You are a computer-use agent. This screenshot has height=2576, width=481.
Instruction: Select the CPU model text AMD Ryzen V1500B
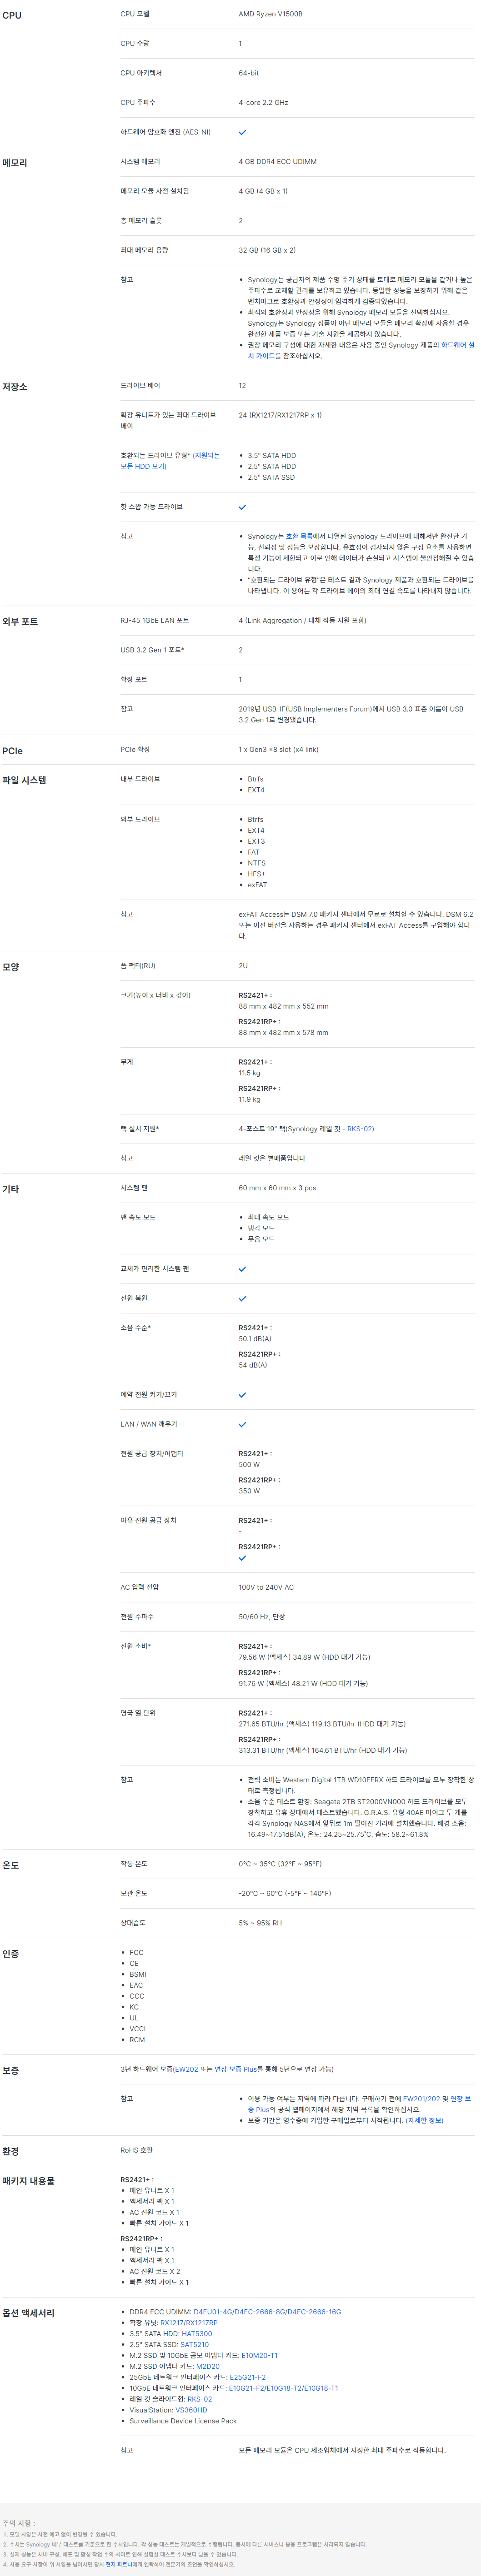[x=270, y=14]
